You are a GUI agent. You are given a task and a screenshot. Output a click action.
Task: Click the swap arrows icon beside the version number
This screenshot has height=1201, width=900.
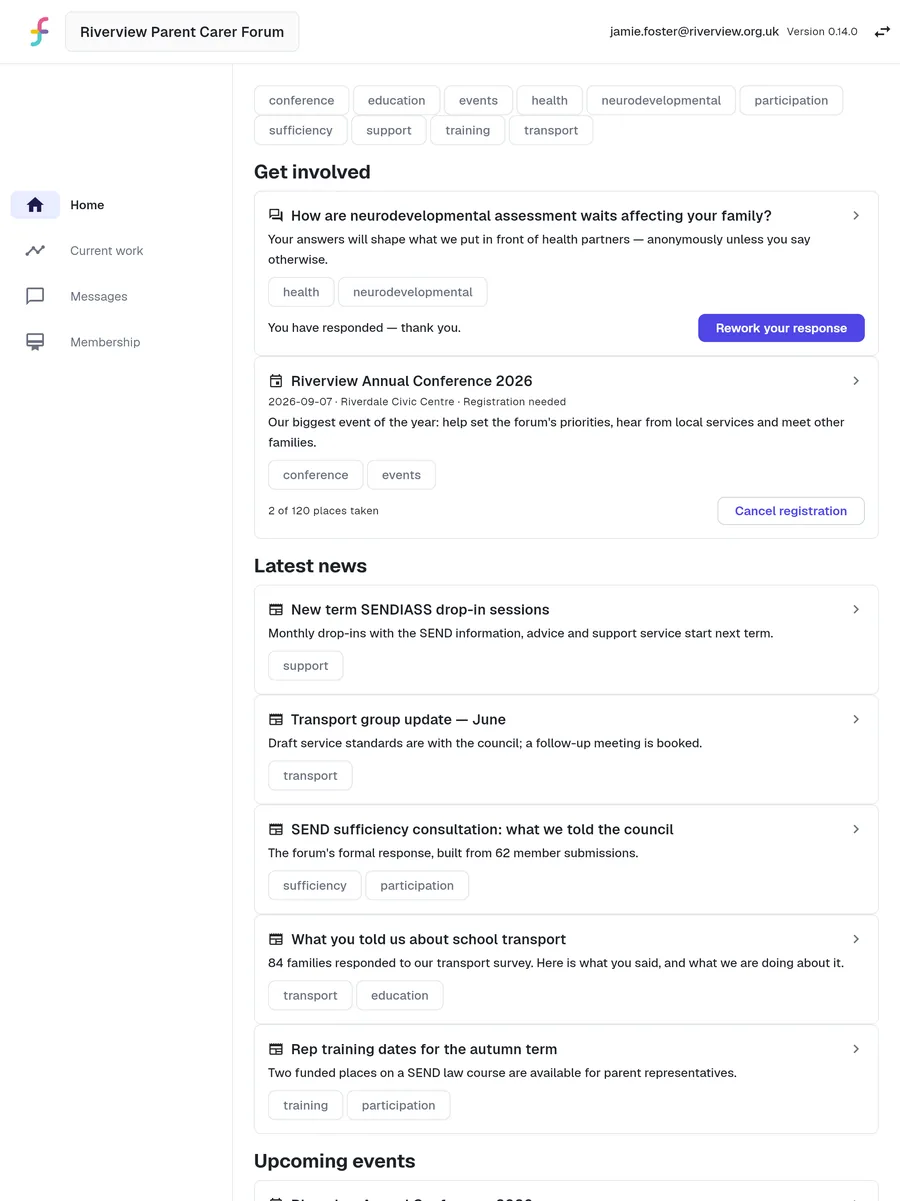coord(882,32)
